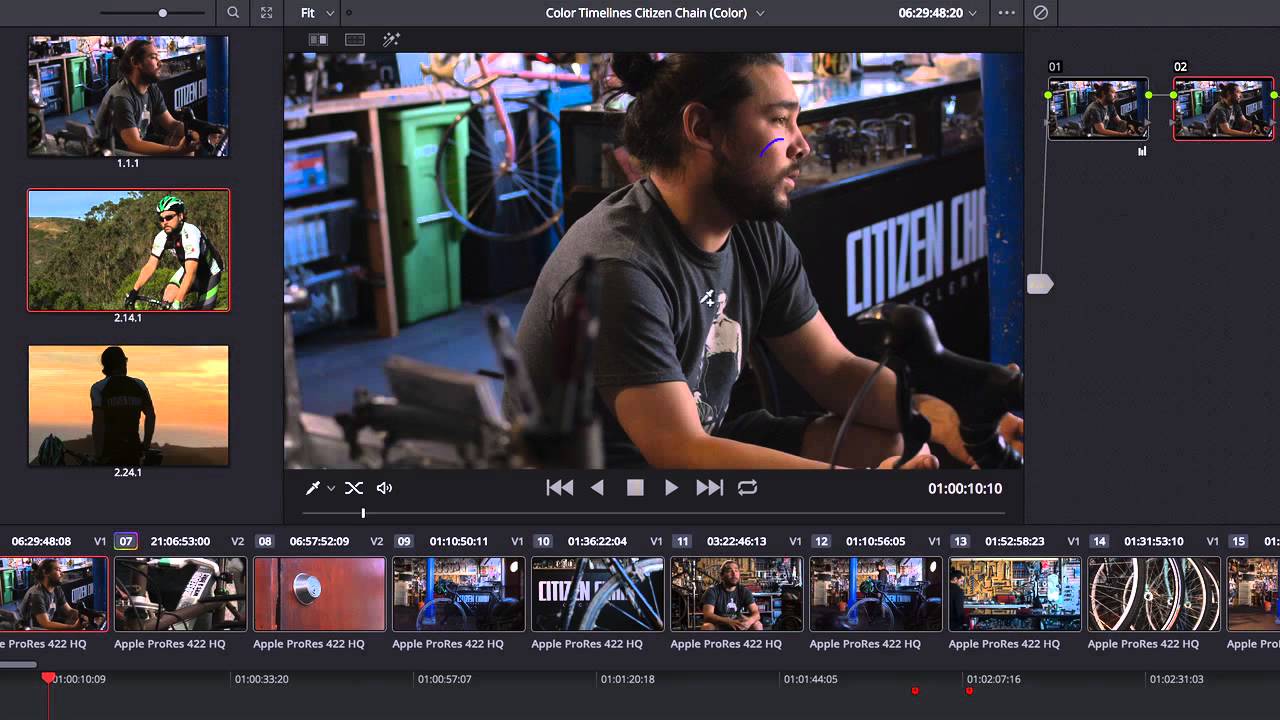The height and width of the screenshot is (720, 1280).
Task: Select node 01 in node editor
Action: click(1098, 109)
